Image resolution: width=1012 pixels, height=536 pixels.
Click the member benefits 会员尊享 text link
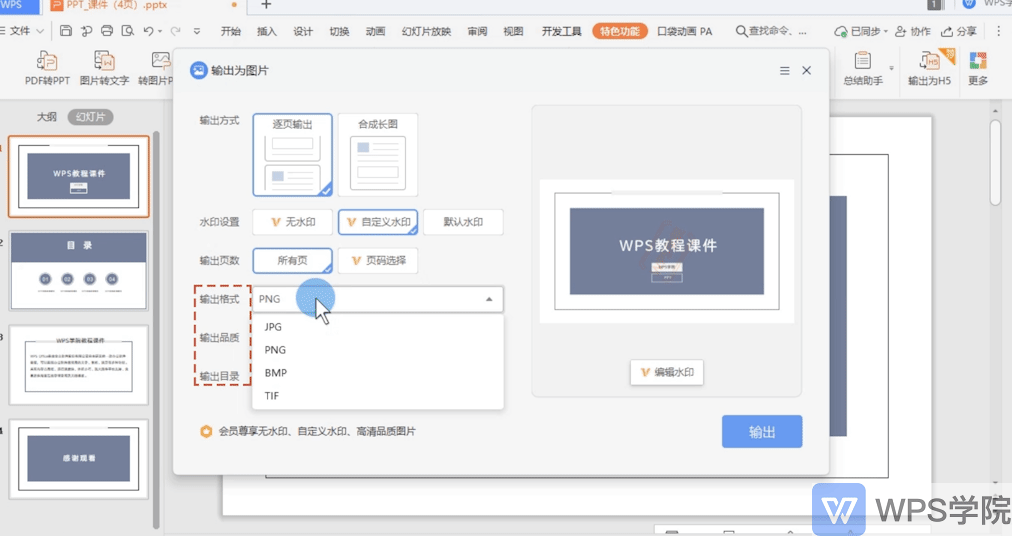point(317,431)
